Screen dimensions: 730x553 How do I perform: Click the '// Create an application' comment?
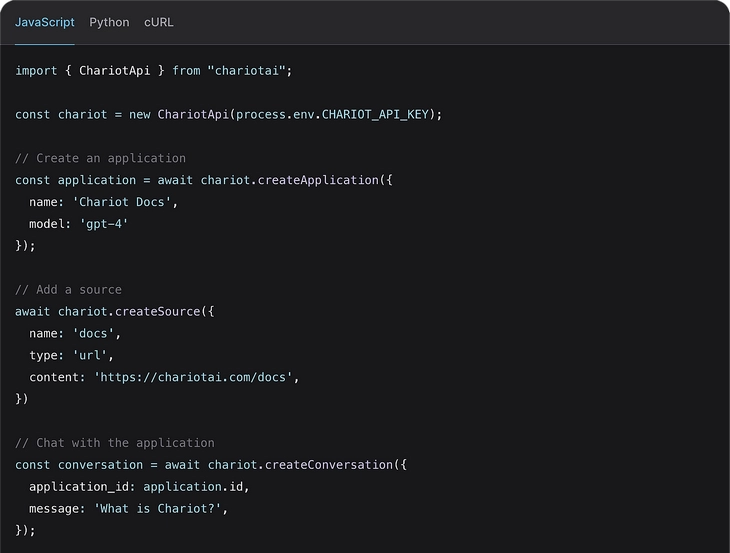[x=101, y=158]
